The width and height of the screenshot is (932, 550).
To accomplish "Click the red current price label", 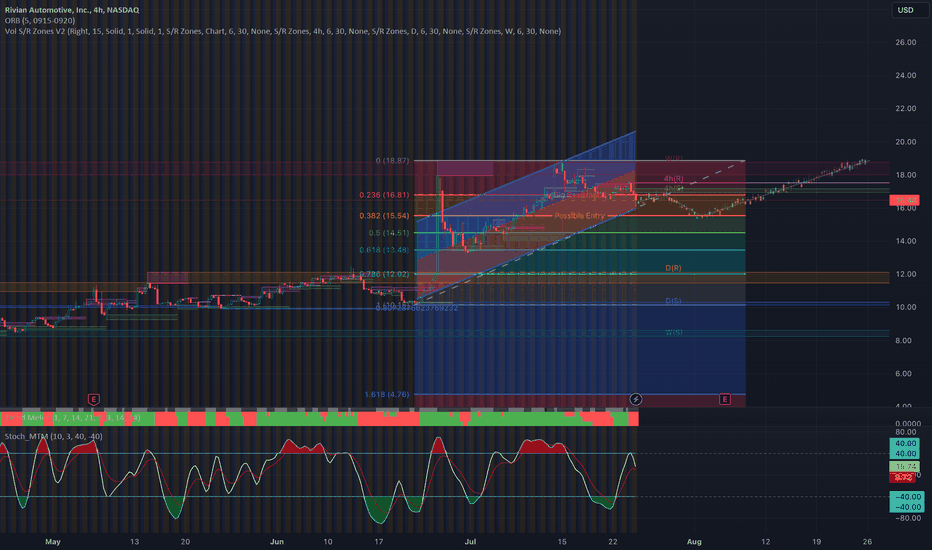I will click(904, 200).
